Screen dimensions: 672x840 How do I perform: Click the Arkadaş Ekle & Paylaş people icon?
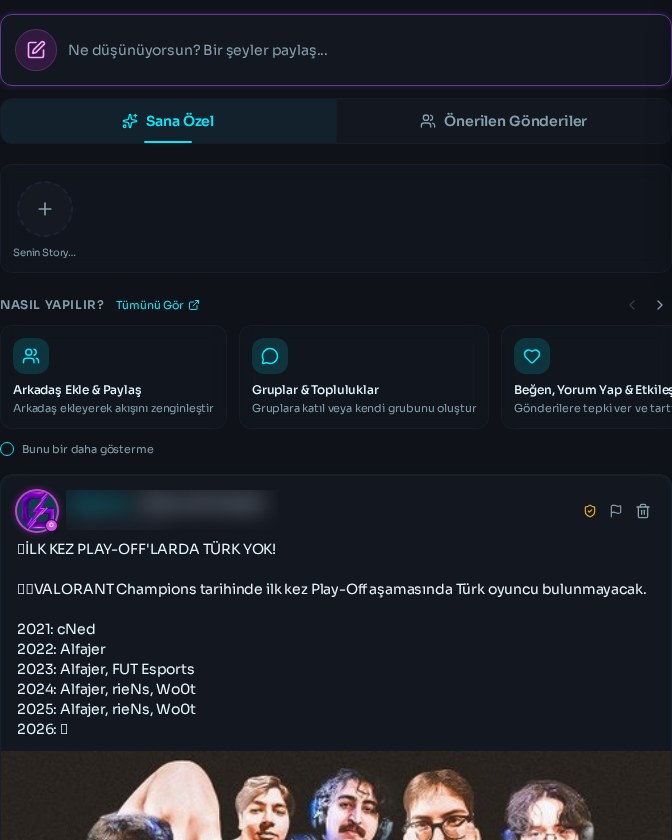coord(31,356)
